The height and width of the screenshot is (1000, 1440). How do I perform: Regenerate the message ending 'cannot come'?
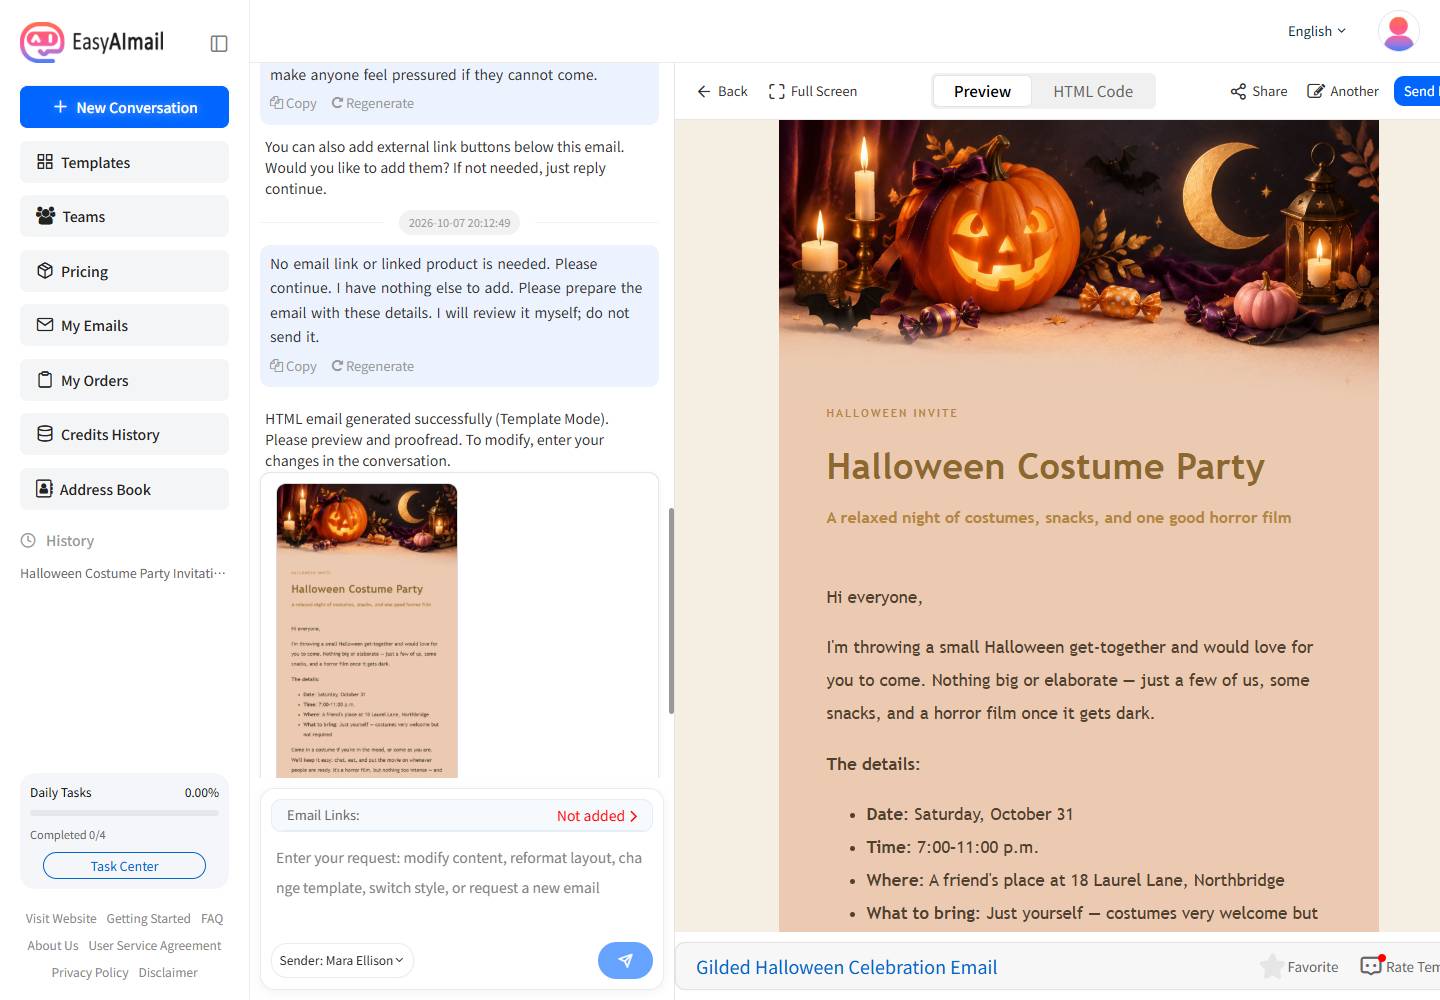[x=372, y=103]
